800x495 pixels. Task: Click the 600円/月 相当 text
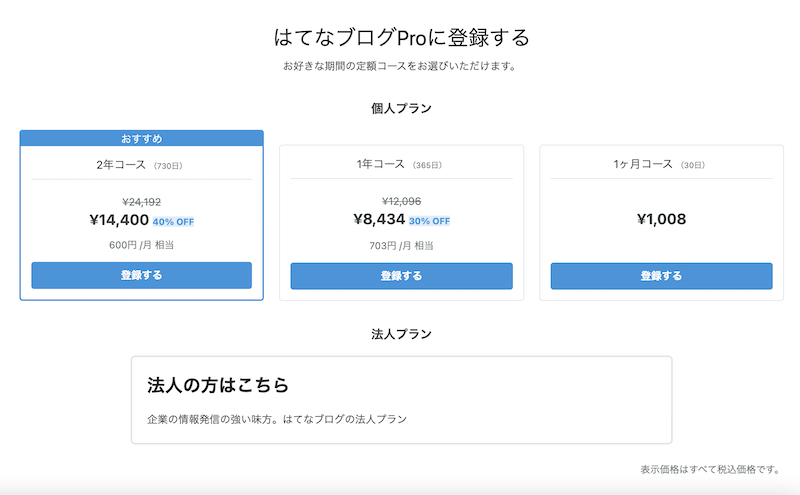(141, 245)
